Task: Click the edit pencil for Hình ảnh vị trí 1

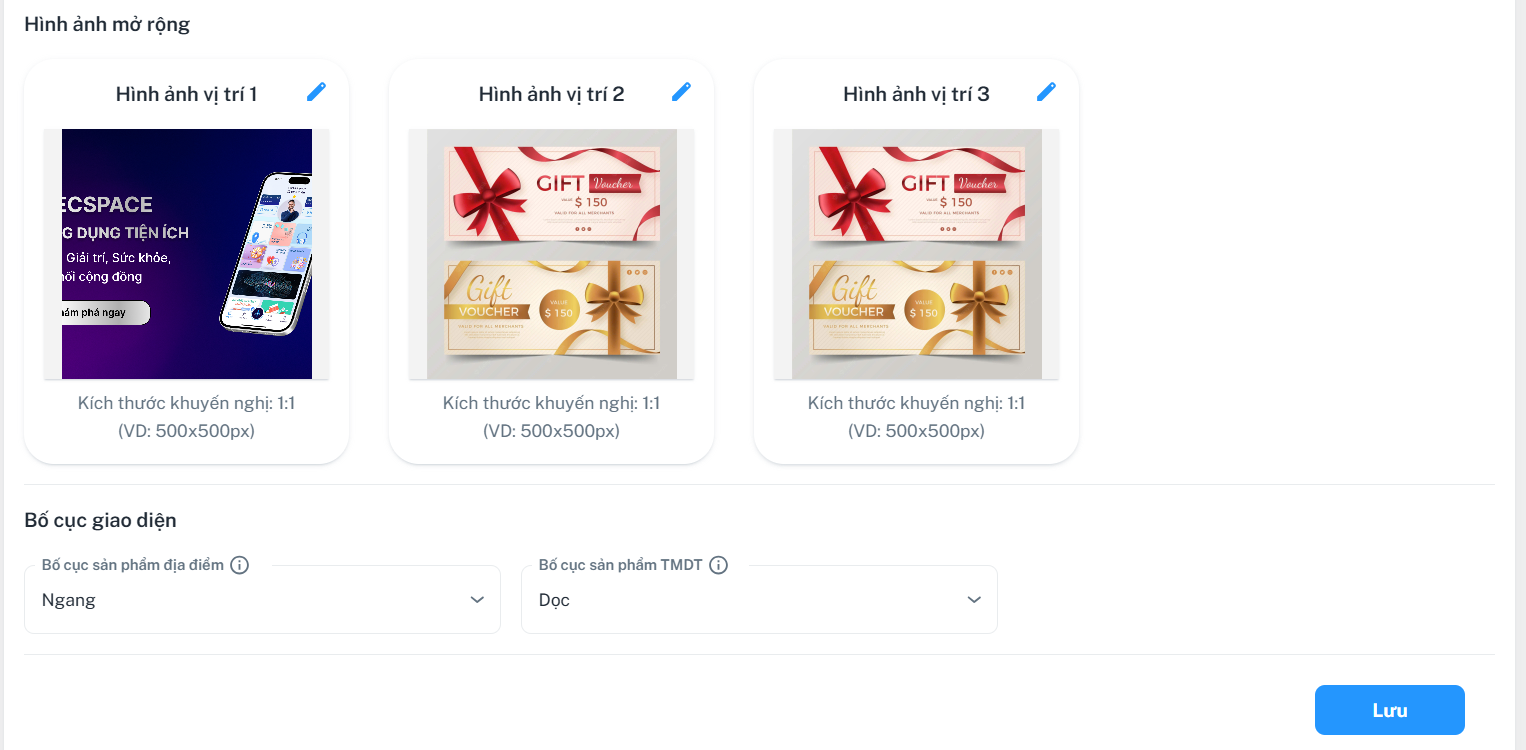Action: point(316,92)
